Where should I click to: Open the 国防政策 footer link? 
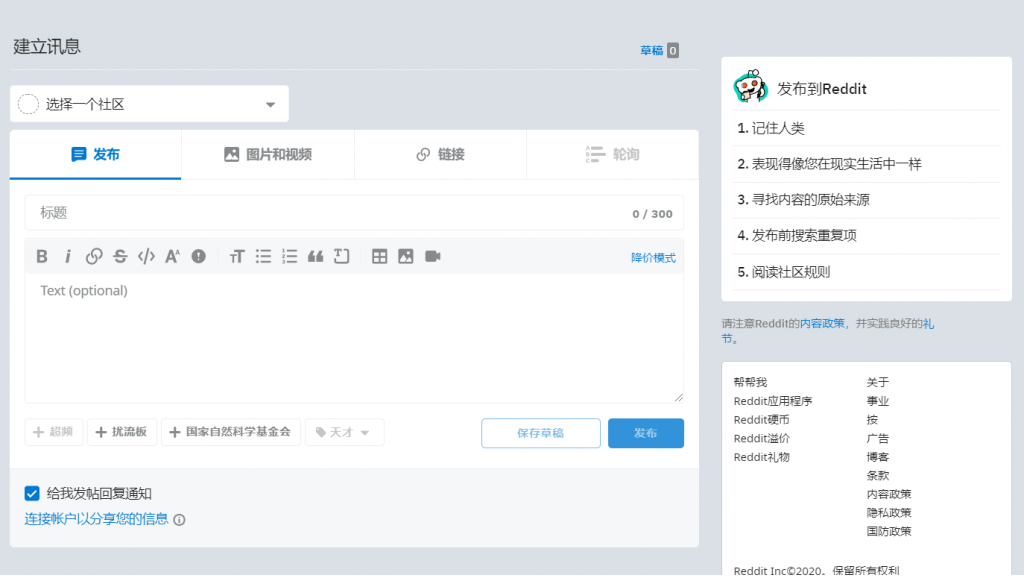(889, 531)
